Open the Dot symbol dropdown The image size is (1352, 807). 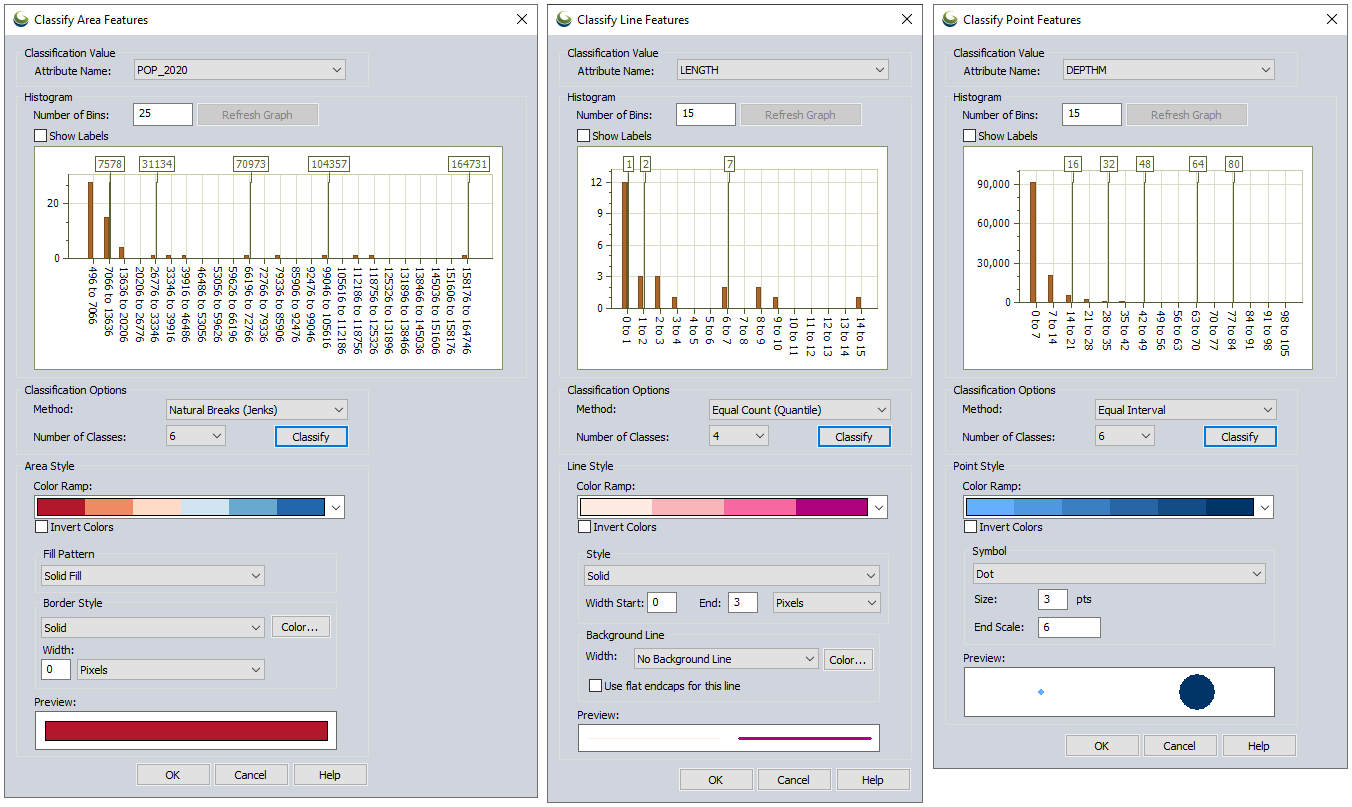(x=1120, y=574)
